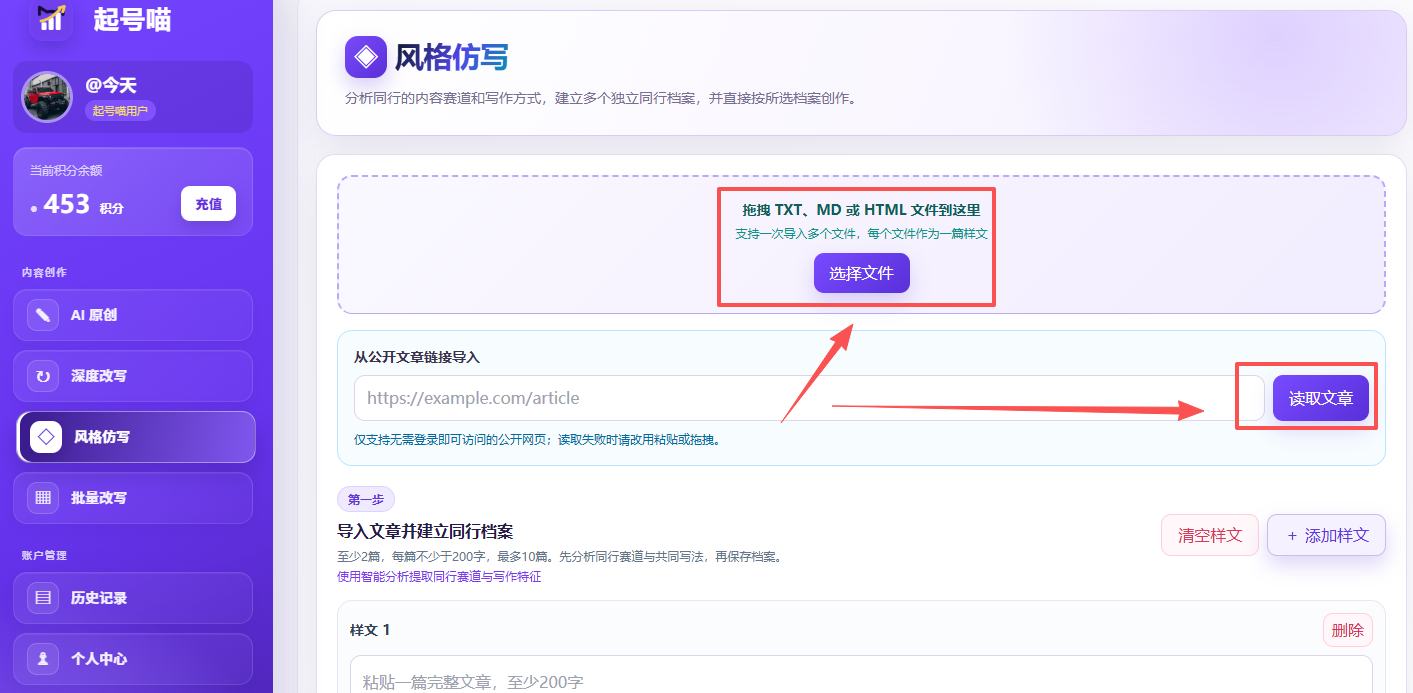
Task: Click the 起号喵用户 badge
Action: pyautogui.click(x=120, y=111)
